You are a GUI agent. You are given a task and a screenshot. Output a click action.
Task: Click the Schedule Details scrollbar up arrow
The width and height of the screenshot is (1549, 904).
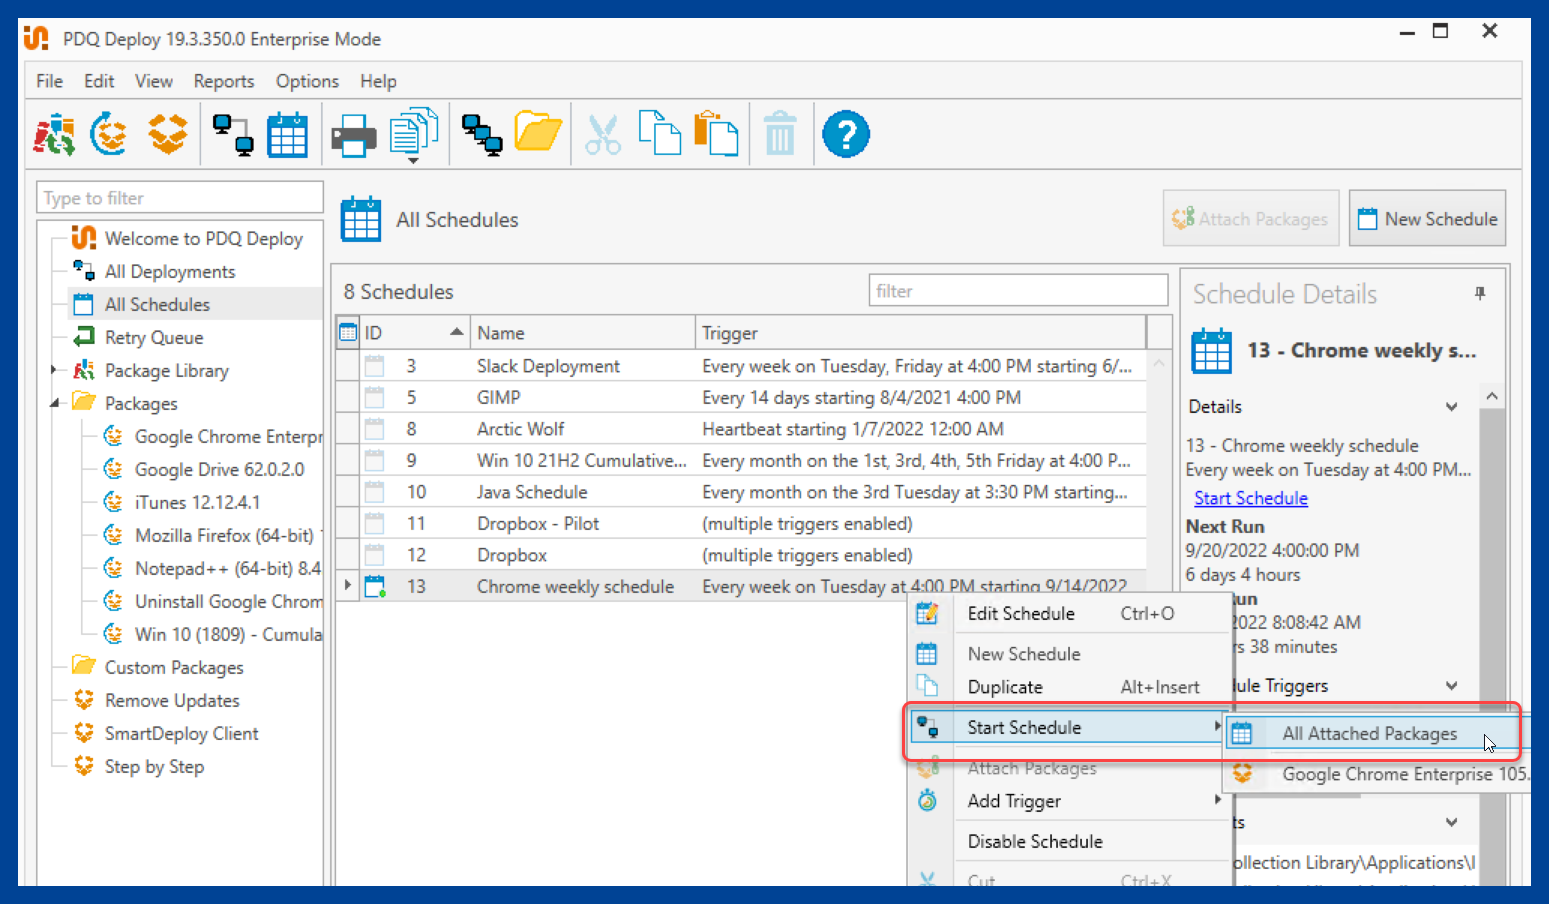coord(1491,397)
